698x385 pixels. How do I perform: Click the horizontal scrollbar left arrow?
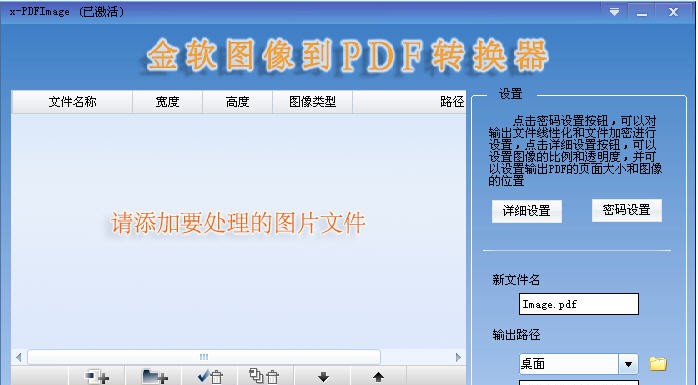tap(19, 357)
